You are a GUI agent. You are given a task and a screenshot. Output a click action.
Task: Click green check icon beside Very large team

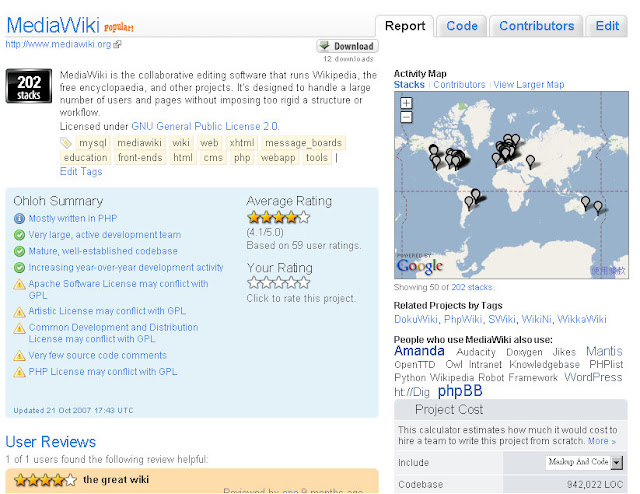pos(19,235)
